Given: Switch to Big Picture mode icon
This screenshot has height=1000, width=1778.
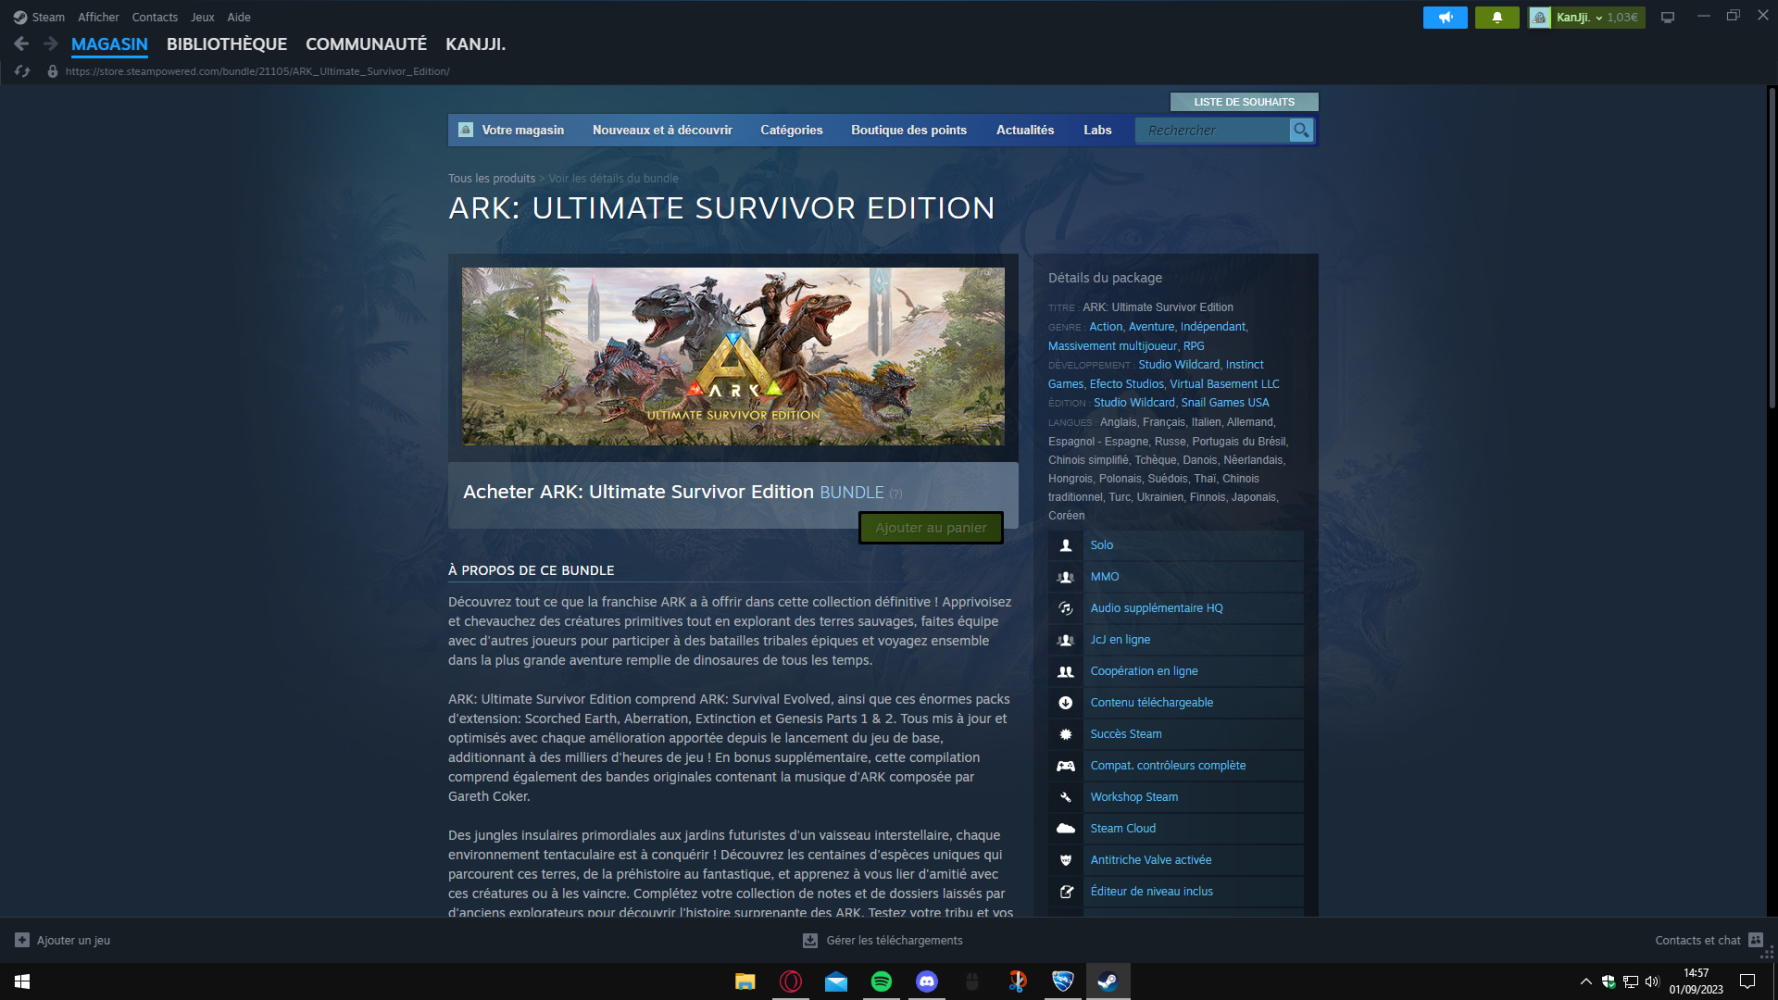Looking at the screenshot, I should [x=1667, y=17].
